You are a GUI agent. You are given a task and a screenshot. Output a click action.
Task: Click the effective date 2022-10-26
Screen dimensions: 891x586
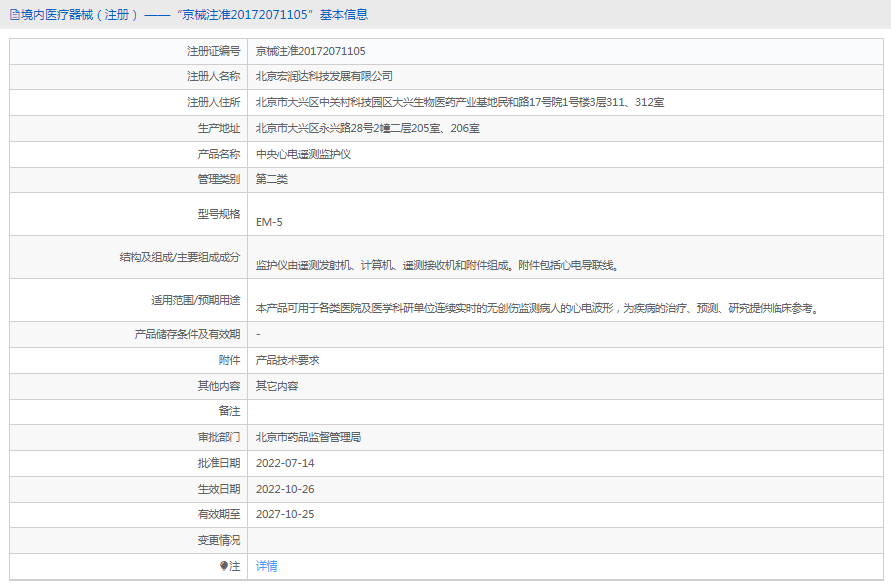pos(285,489)
